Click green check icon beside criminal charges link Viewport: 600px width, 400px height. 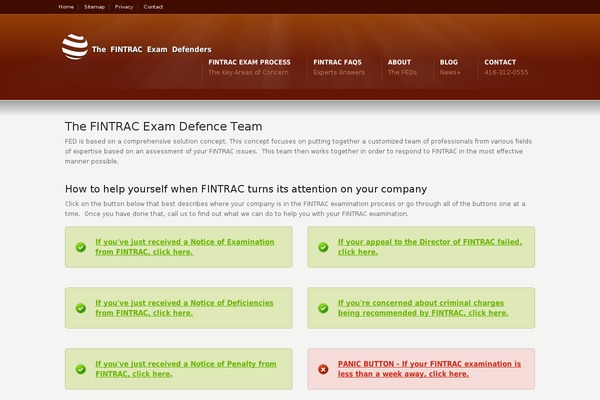pyautogui.click(x=323, y=308)
